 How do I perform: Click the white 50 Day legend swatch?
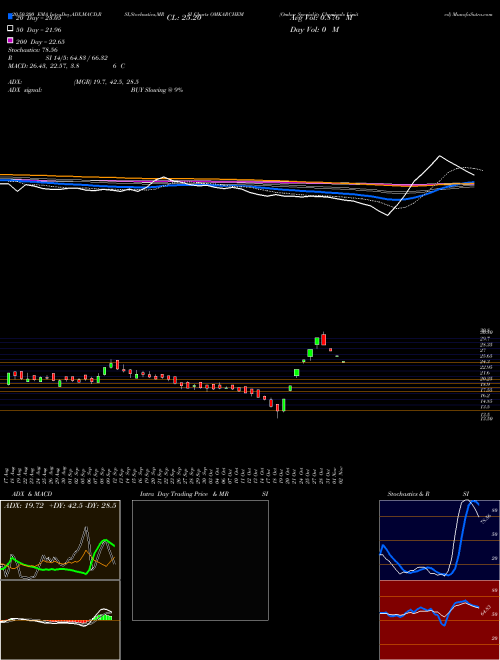pos(10,29)
